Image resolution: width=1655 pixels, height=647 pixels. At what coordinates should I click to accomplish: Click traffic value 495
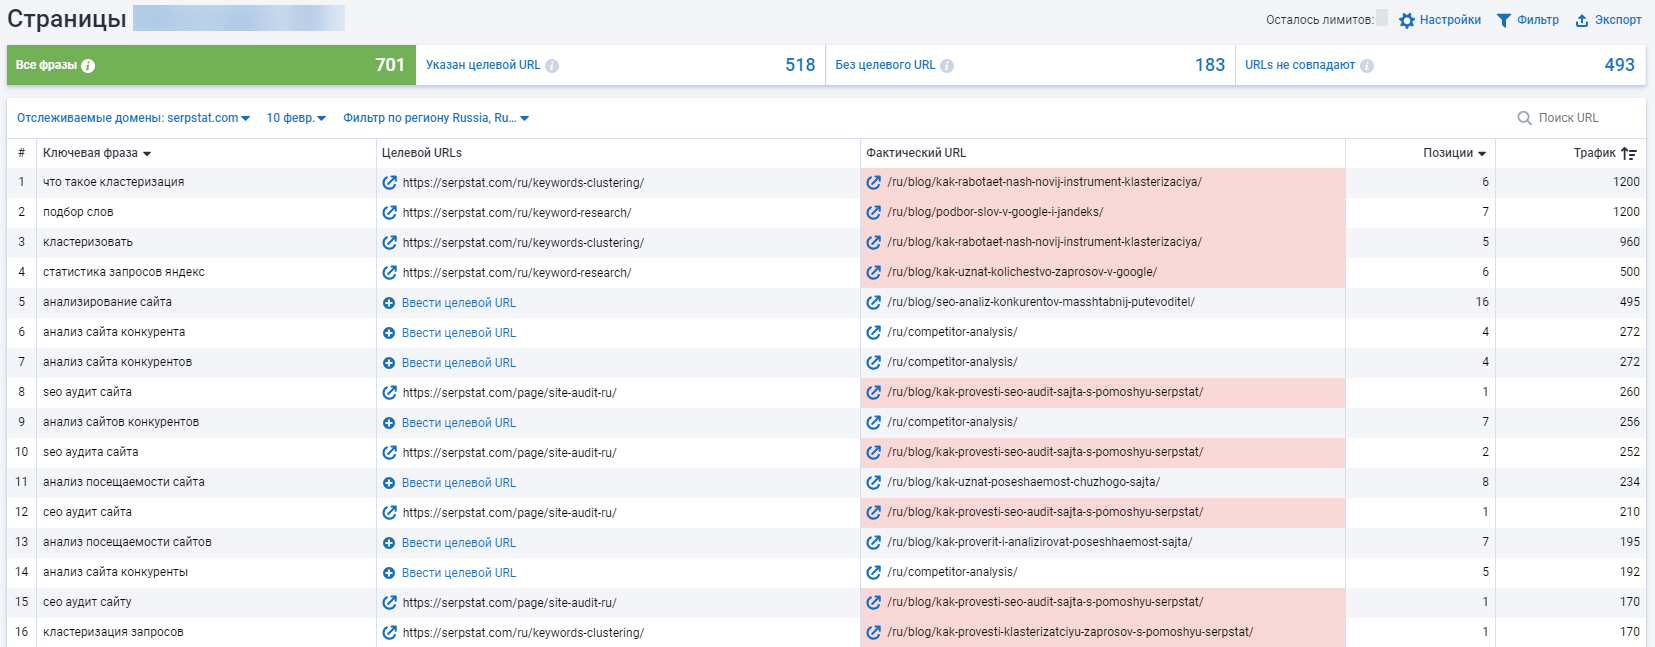point(1630,302)
